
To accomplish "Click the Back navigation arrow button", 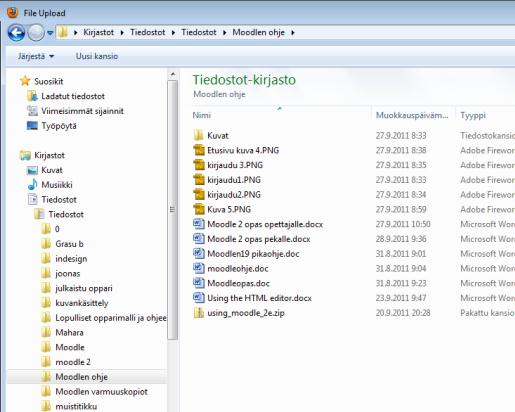I will 16,33.
